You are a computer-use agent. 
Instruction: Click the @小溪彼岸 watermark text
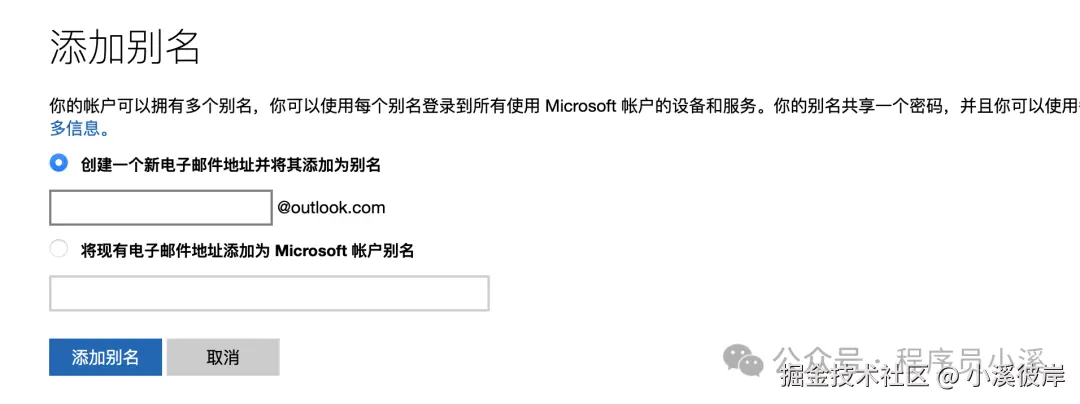1002,377
